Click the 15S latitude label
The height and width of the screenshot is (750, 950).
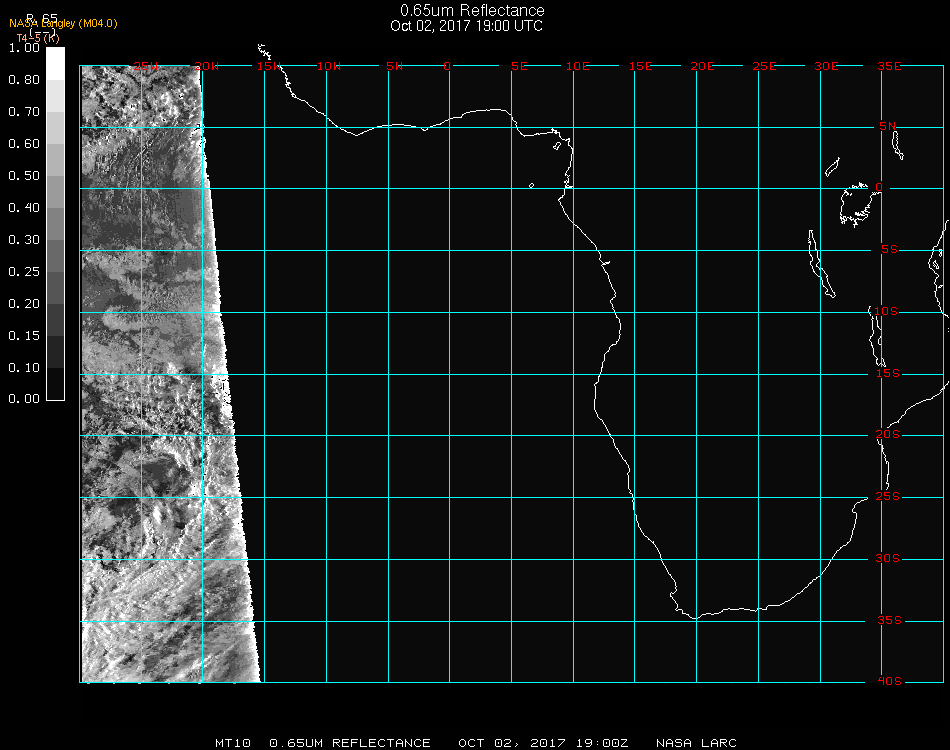pyautogui.click(x=888, y=374)
